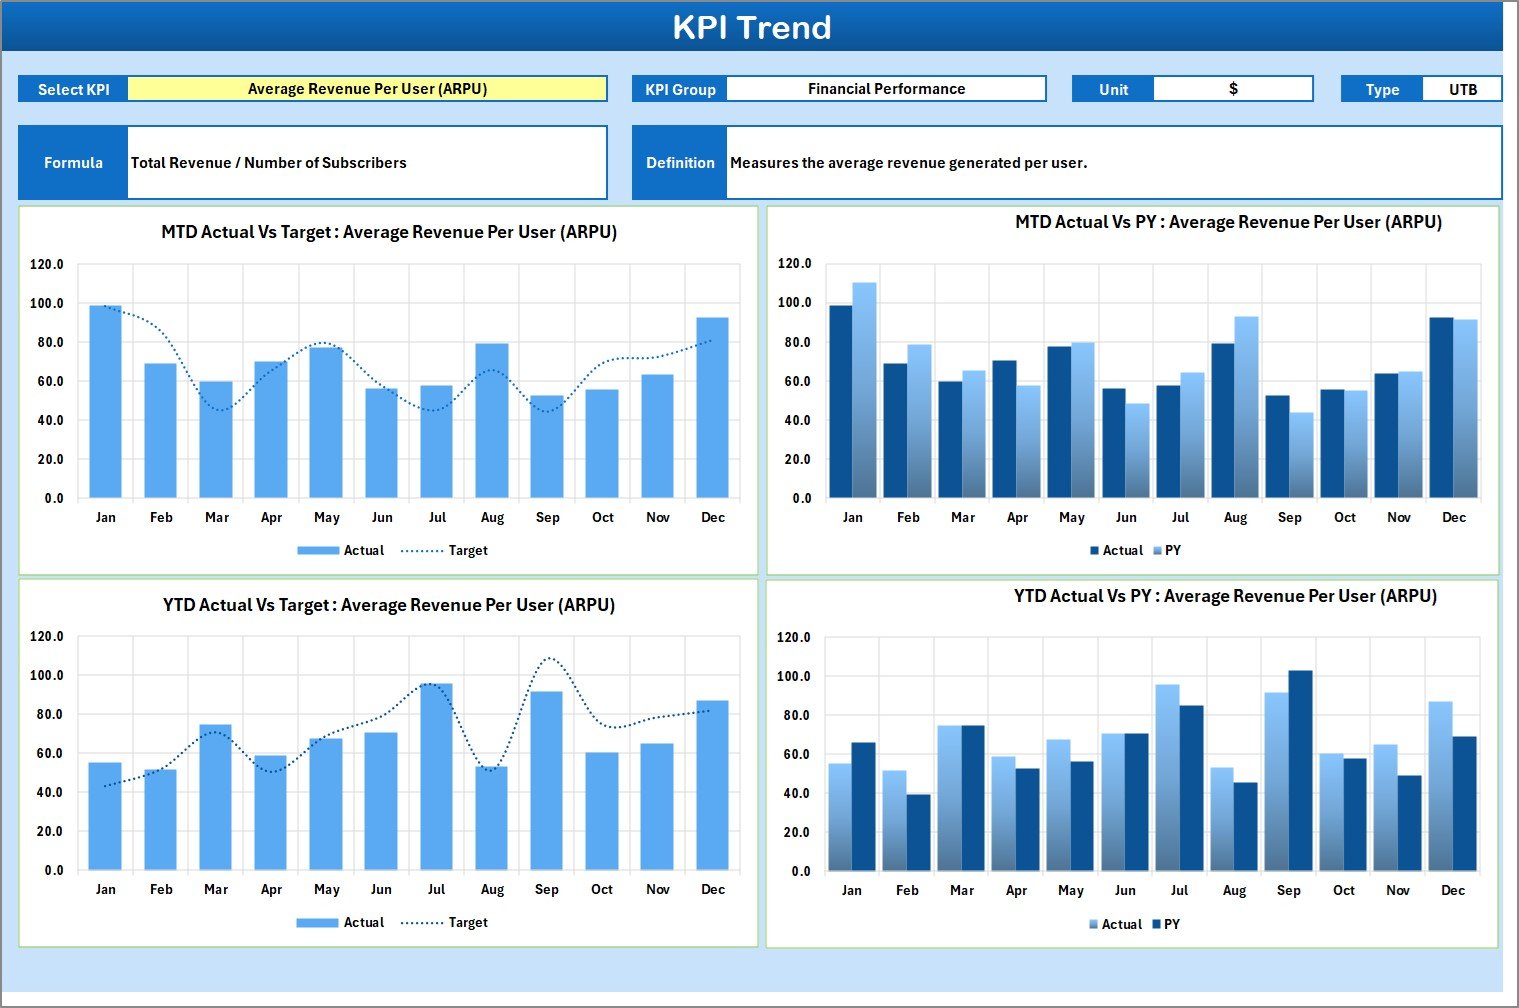The image size is (1519, 1008).
Task: Click the MTD Actual Vs Target chart title
Action: (389, 232)
